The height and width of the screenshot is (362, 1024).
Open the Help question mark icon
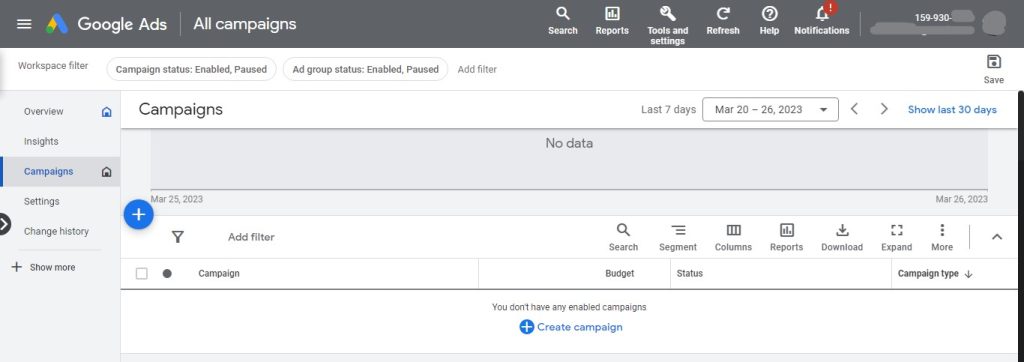(x=769, y=14)
